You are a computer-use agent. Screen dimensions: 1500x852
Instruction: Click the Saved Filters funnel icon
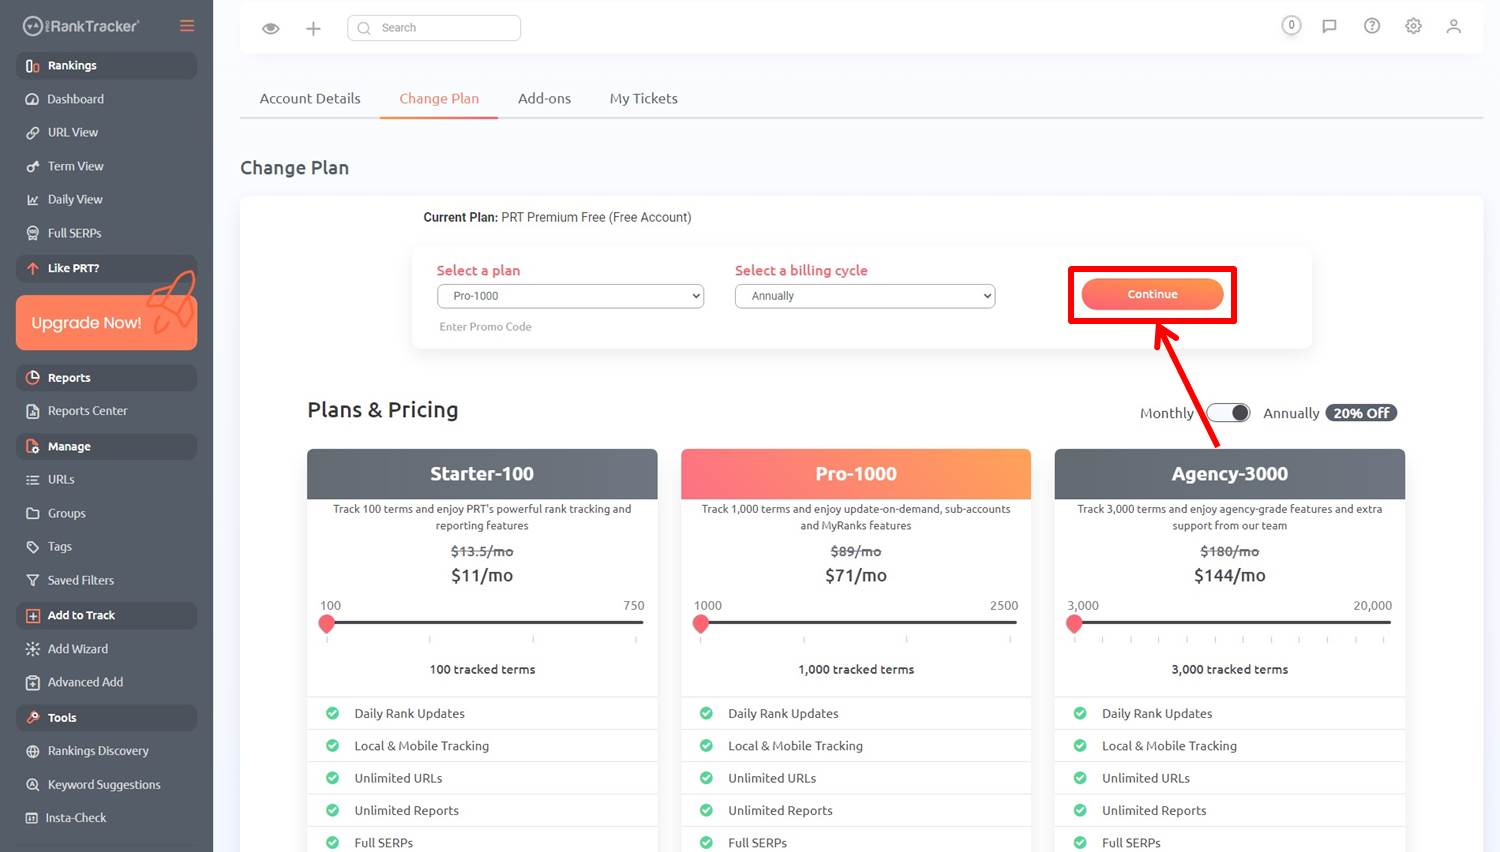[32, 580]
